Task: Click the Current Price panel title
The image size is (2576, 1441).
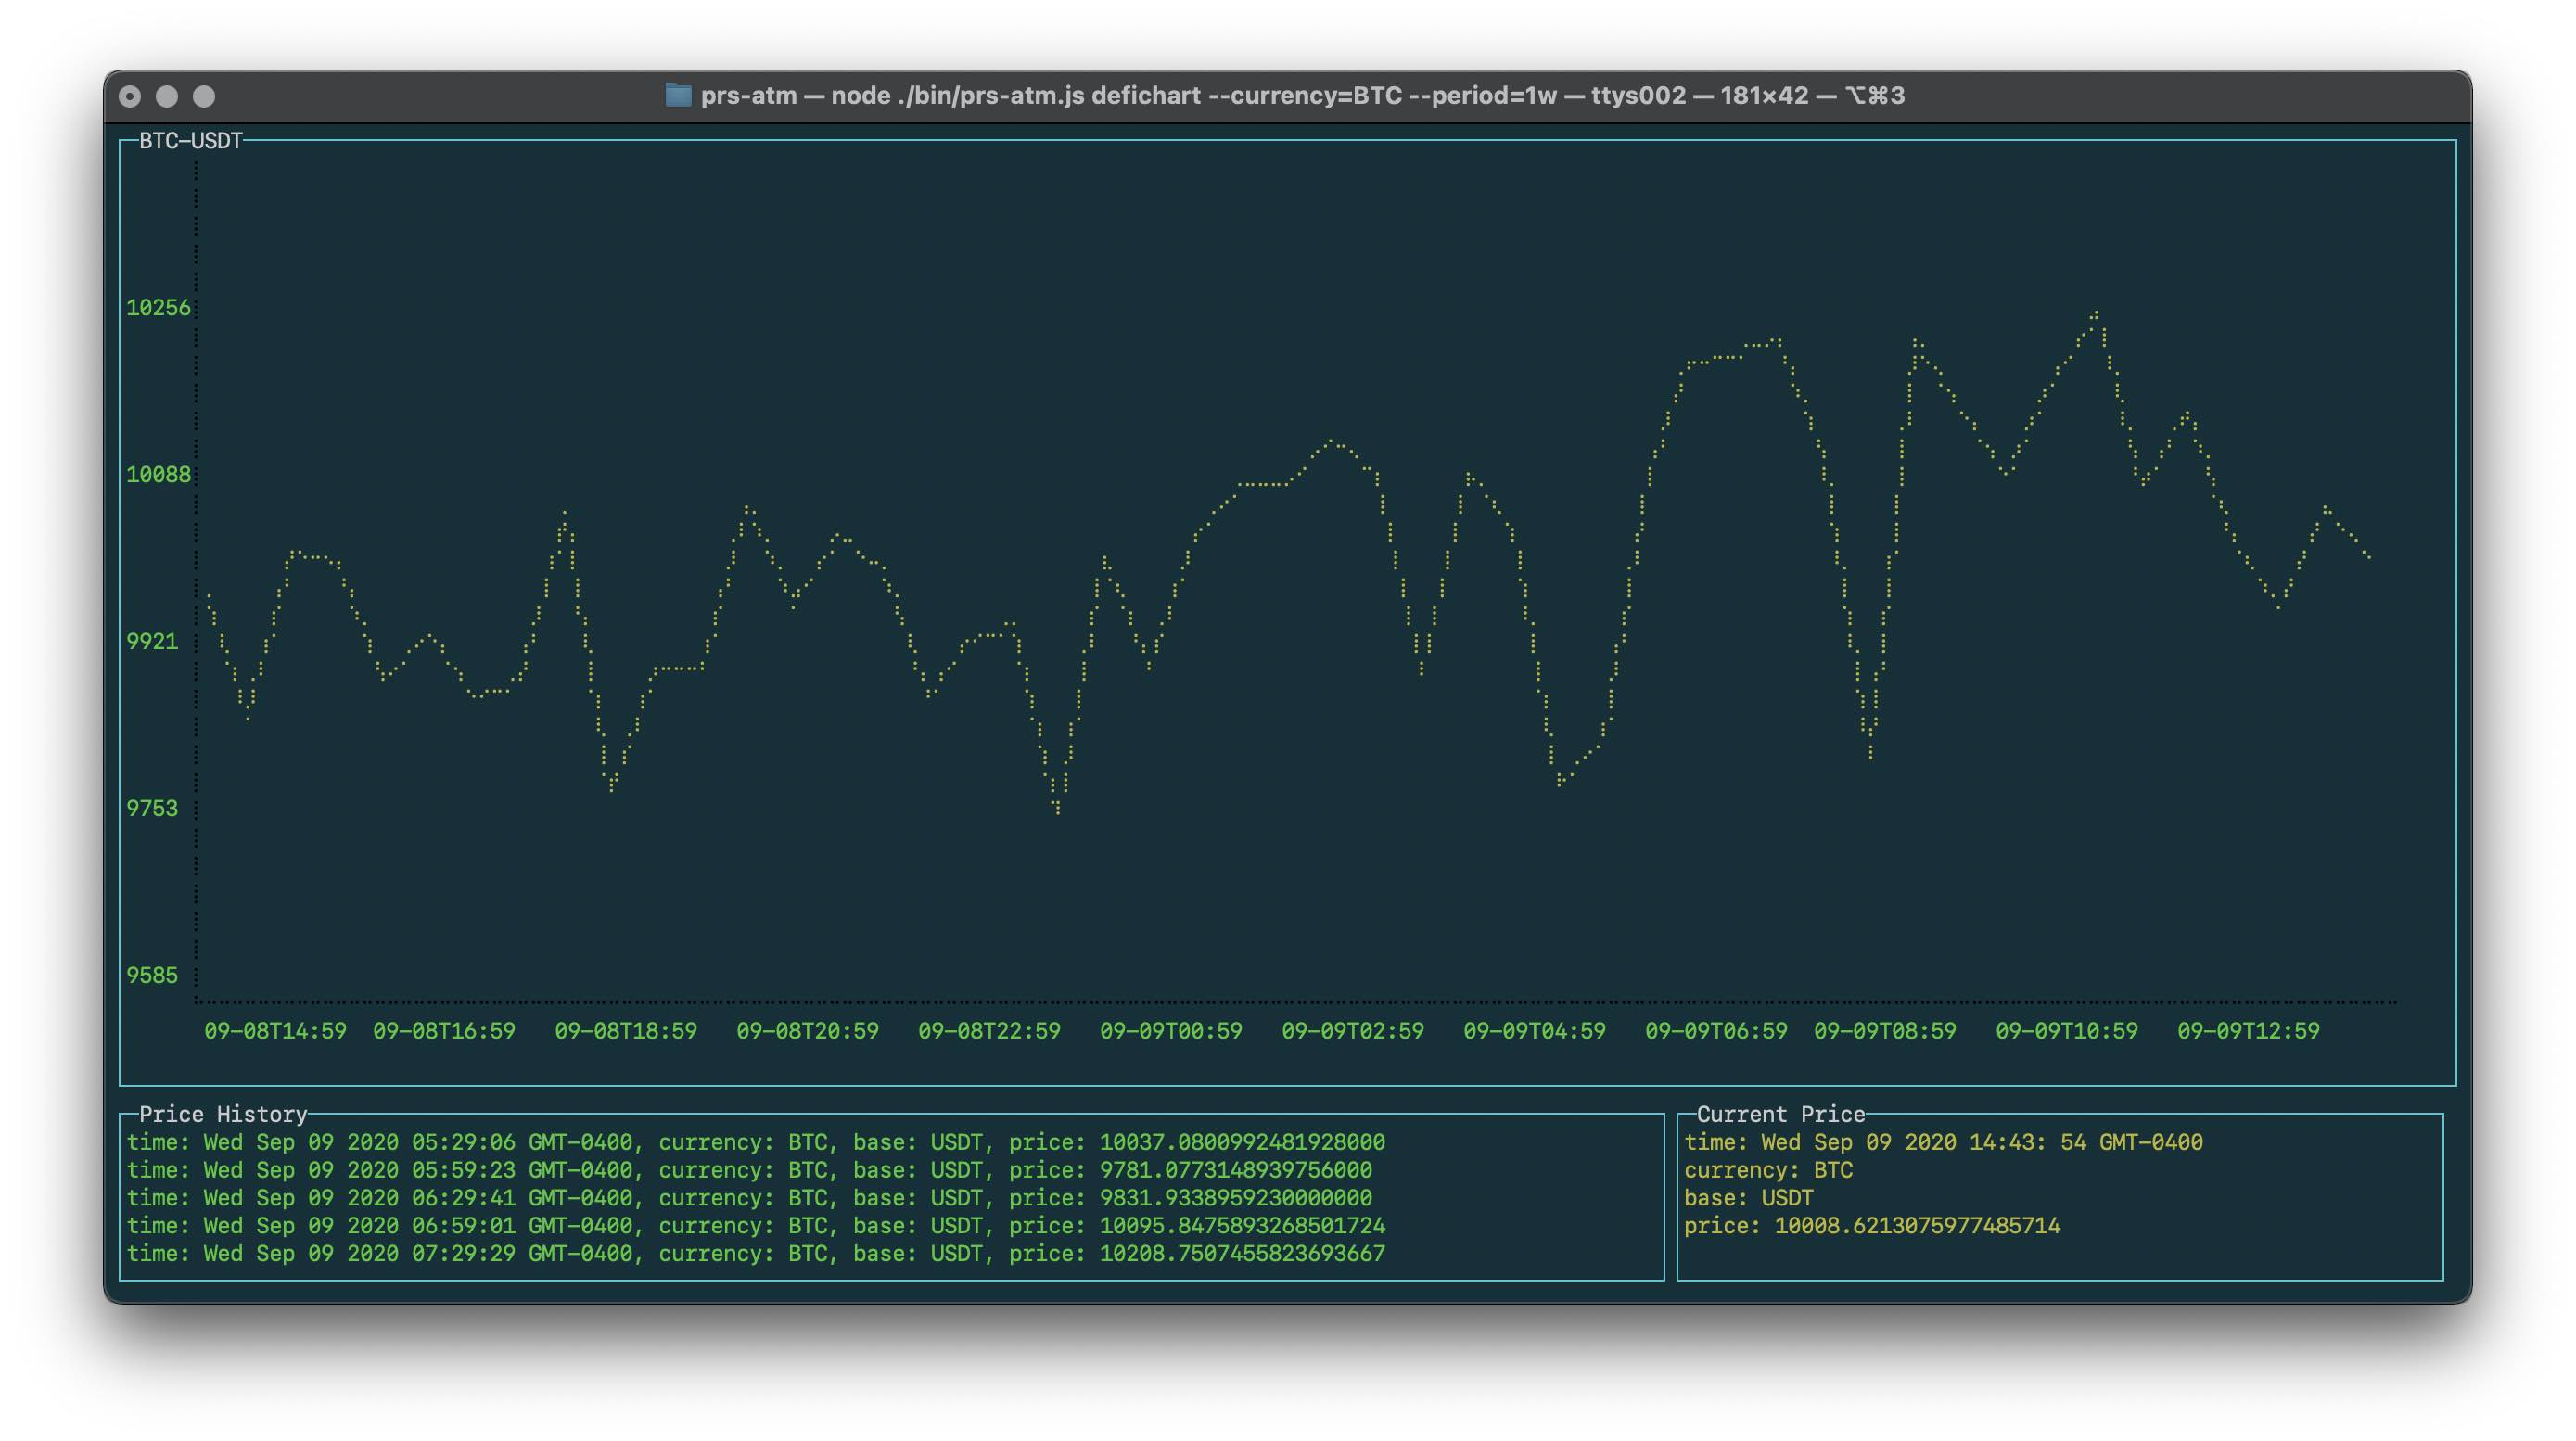Action: pos(1780,1114)
